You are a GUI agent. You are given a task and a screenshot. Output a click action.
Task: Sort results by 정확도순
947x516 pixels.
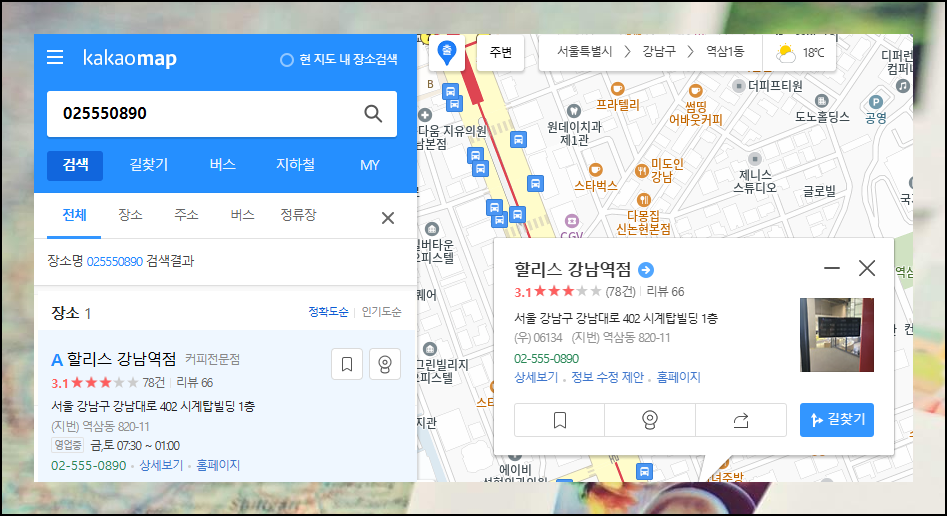[x=329, y=312]
